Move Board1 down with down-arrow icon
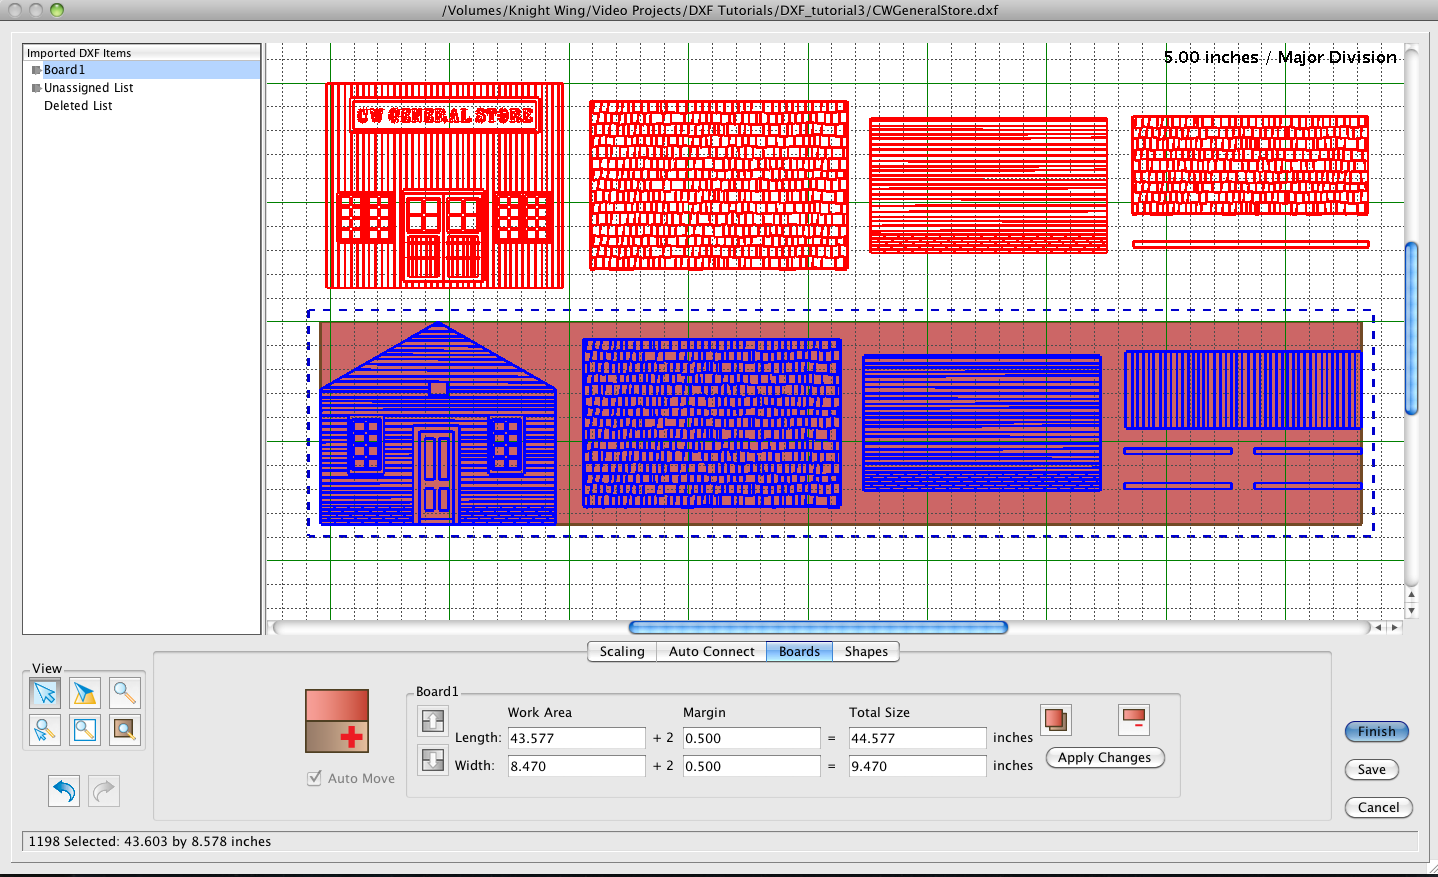The width and height of the screenshot is (1438, 877). point(433,760)
